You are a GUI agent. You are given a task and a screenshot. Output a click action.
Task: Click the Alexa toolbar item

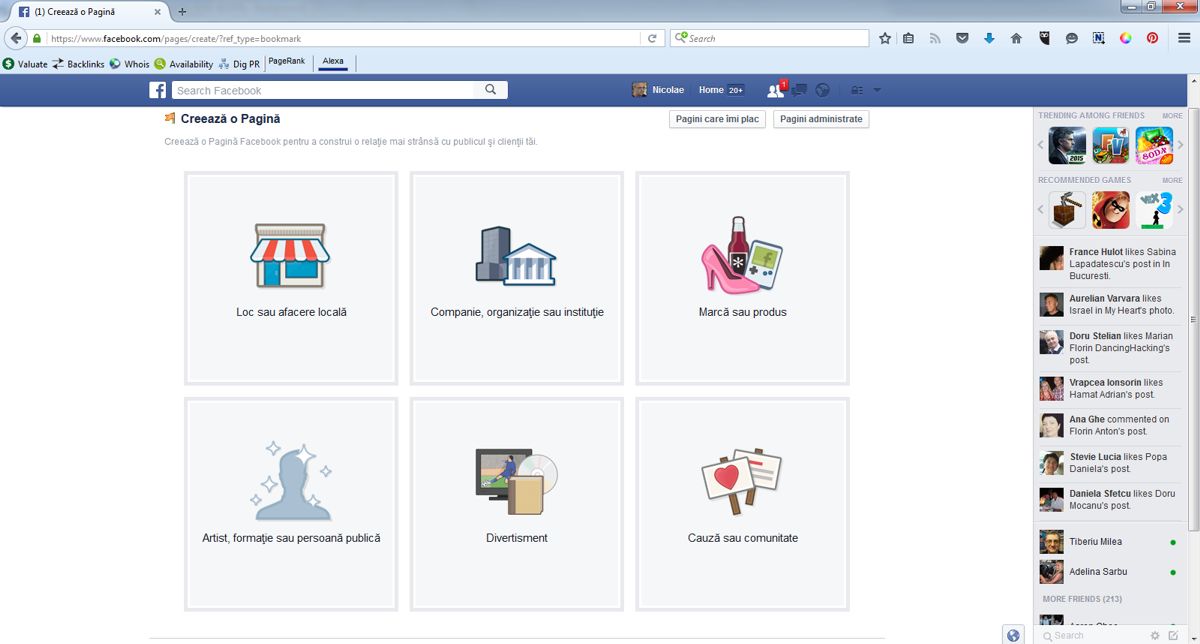pos(333,61)
